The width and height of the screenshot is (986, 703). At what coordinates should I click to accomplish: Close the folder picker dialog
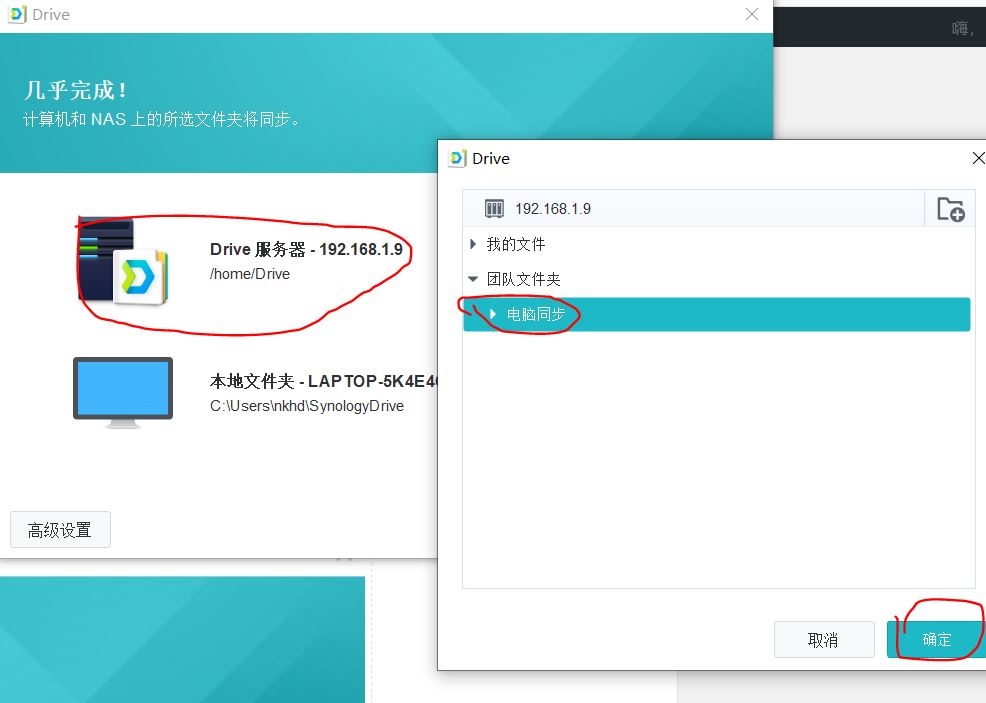[978, 158]
